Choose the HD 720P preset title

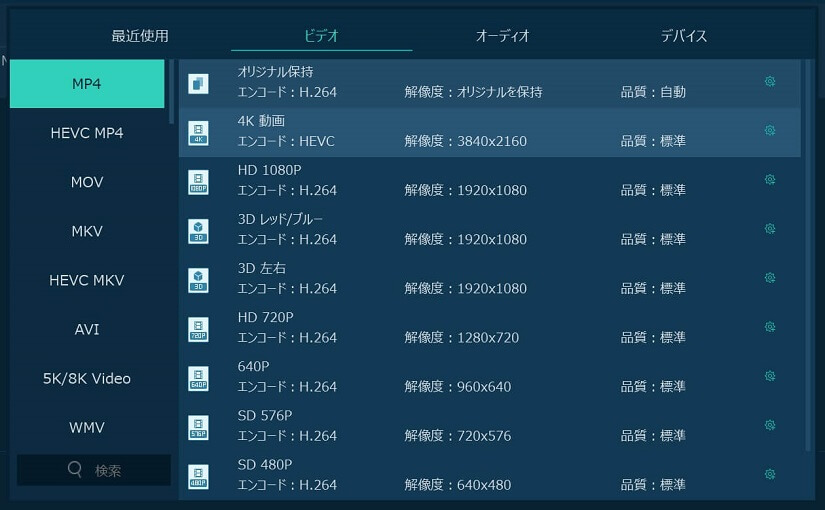point(265,317)
